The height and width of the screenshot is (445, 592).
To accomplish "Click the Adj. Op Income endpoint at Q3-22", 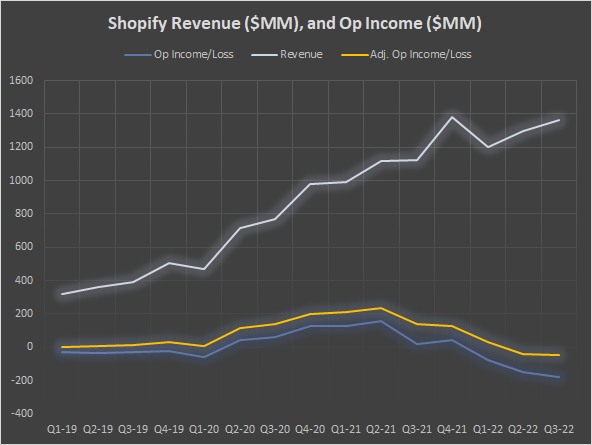I will 559,355.
